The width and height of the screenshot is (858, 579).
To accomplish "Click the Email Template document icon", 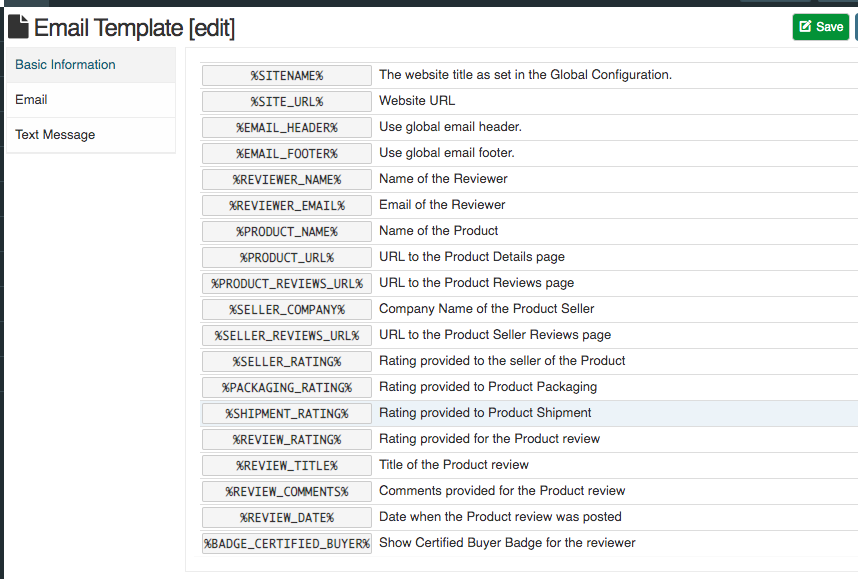I will [18, 27].
